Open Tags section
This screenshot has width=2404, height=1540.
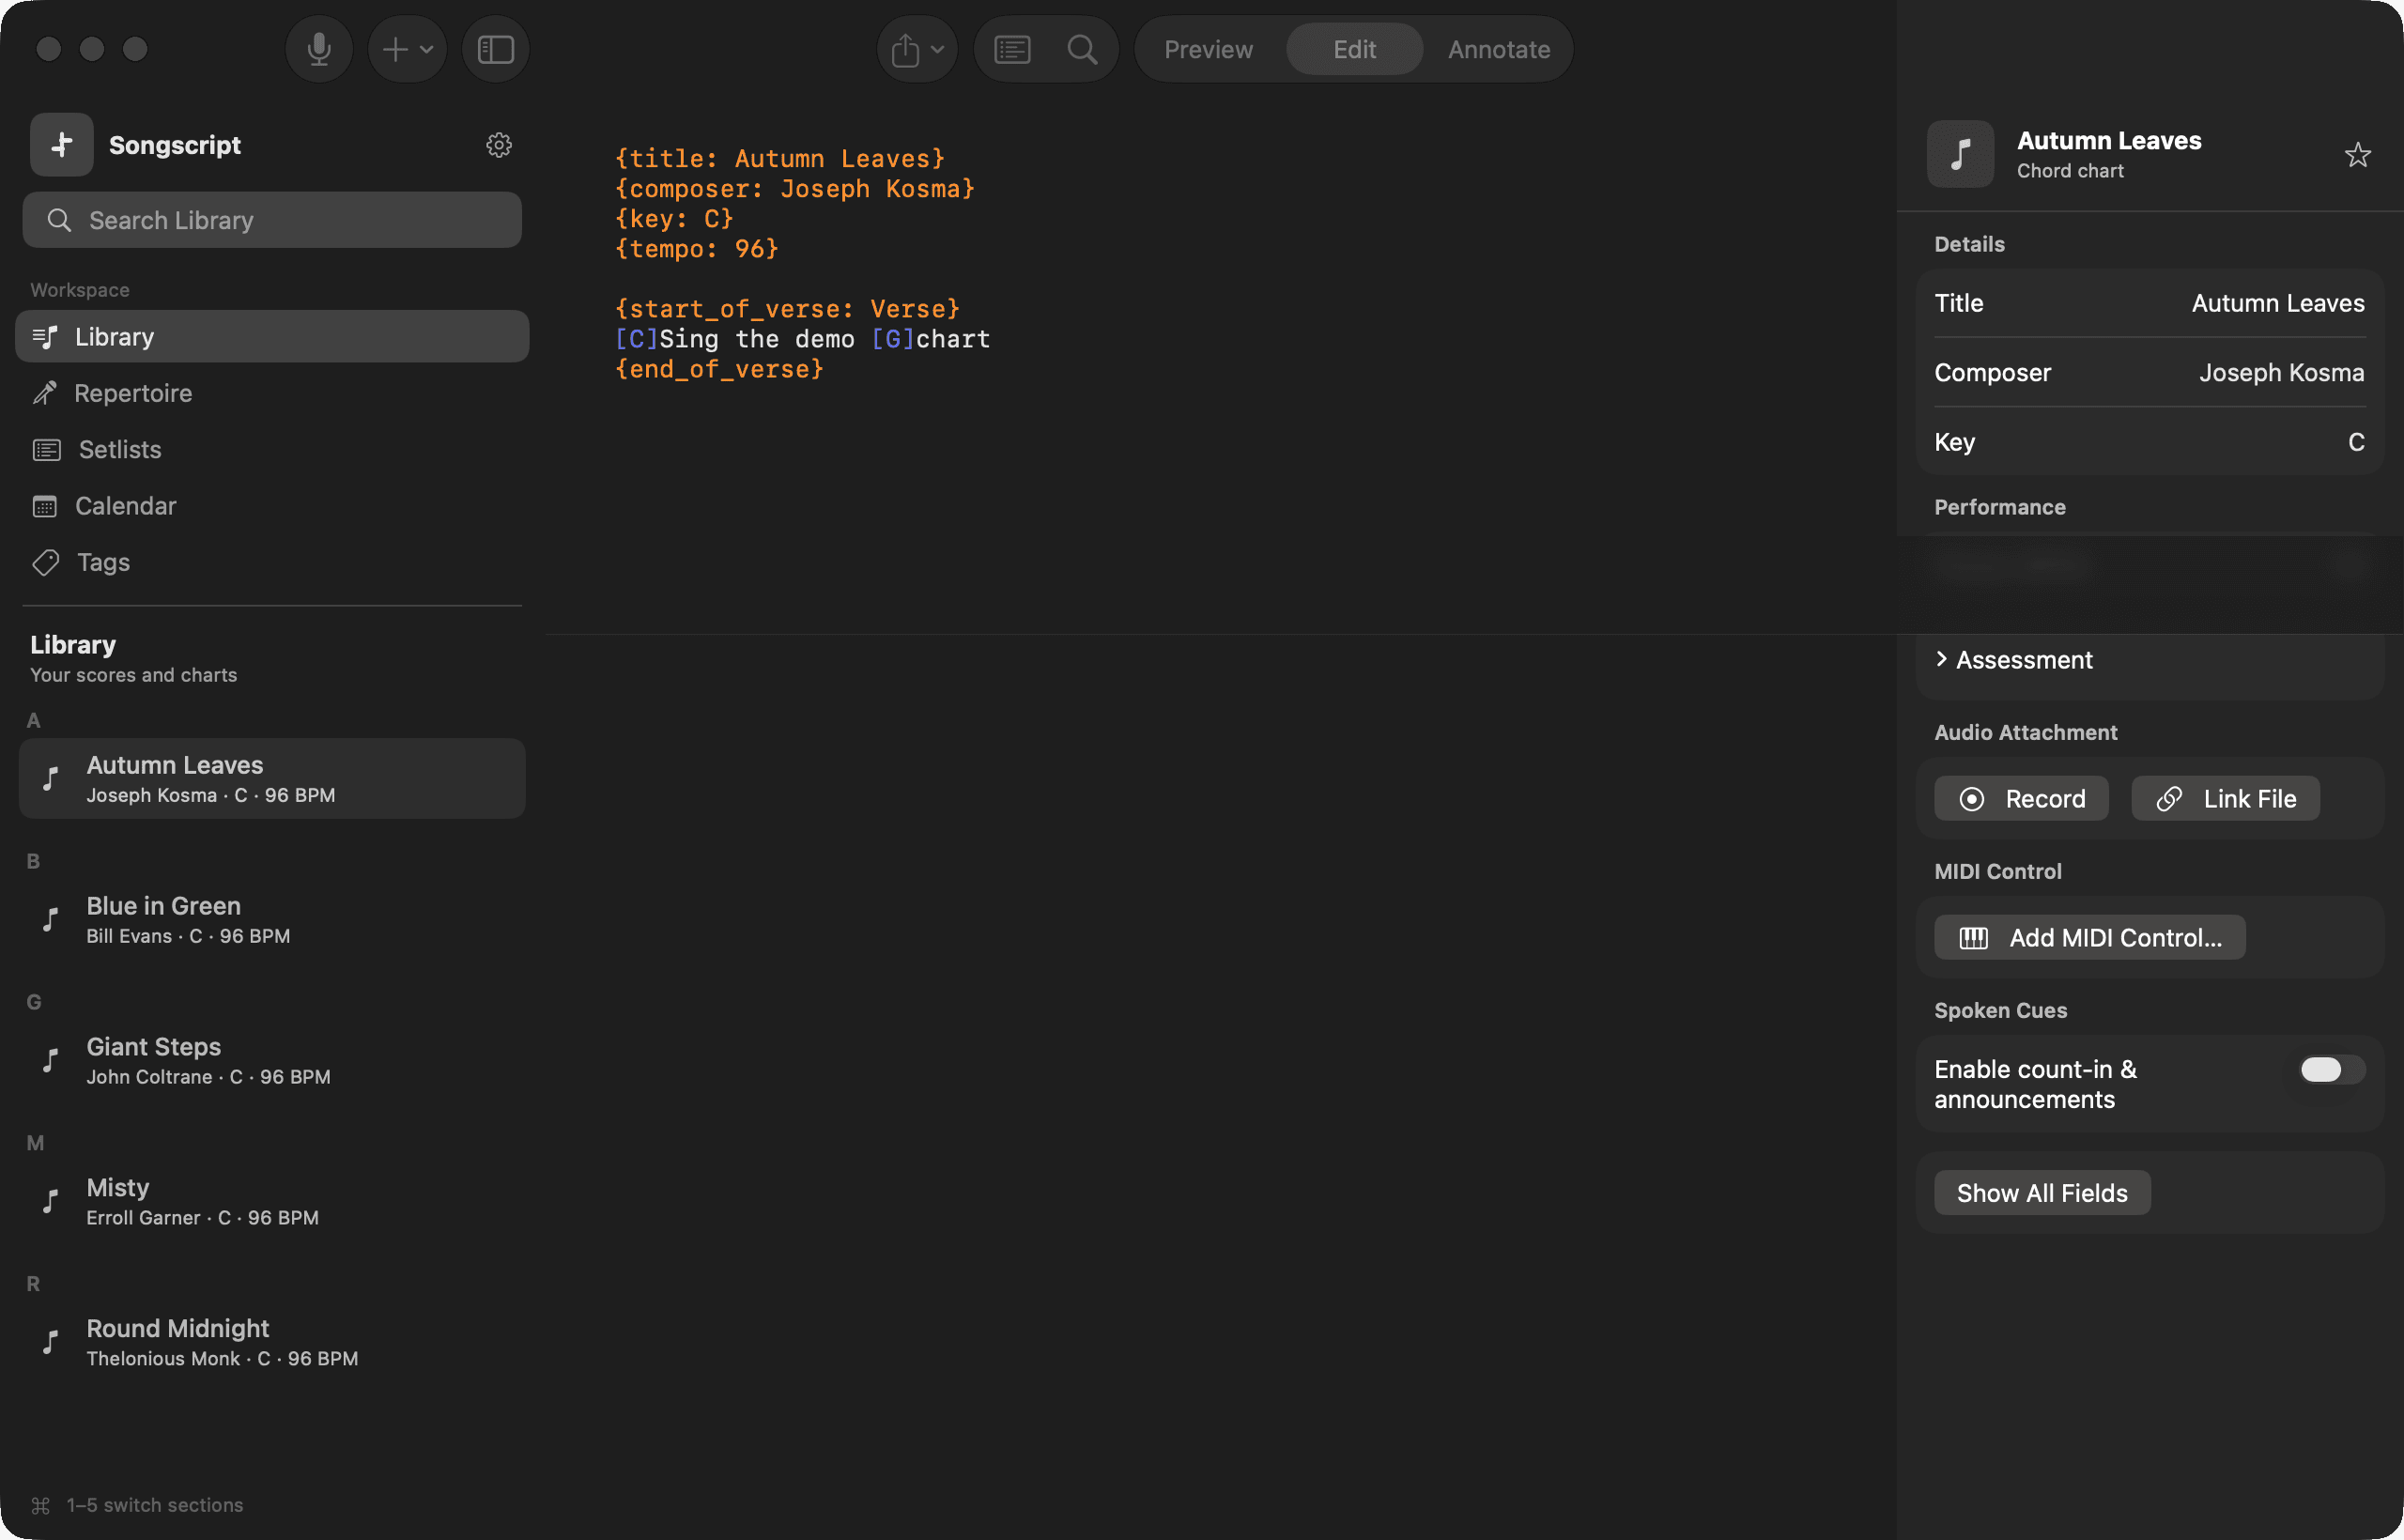pos(272,562)
